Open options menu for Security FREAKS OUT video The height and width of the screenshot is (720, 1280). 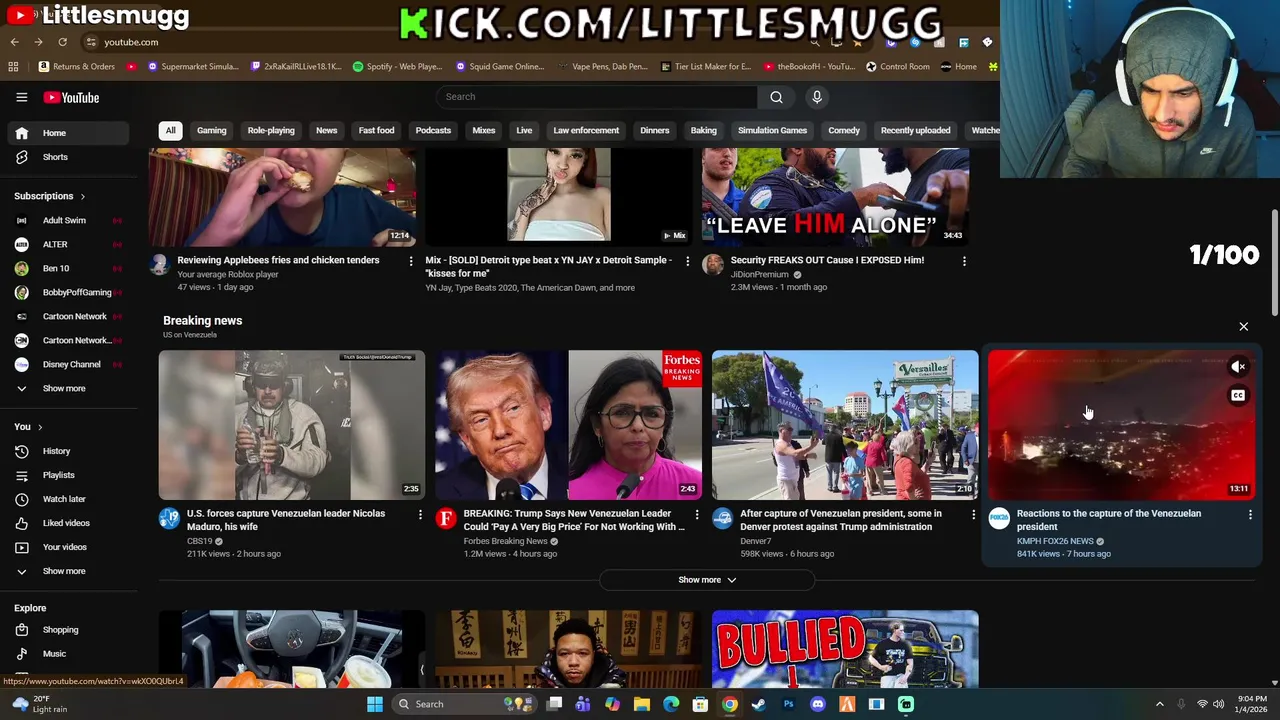pos(964,261)
